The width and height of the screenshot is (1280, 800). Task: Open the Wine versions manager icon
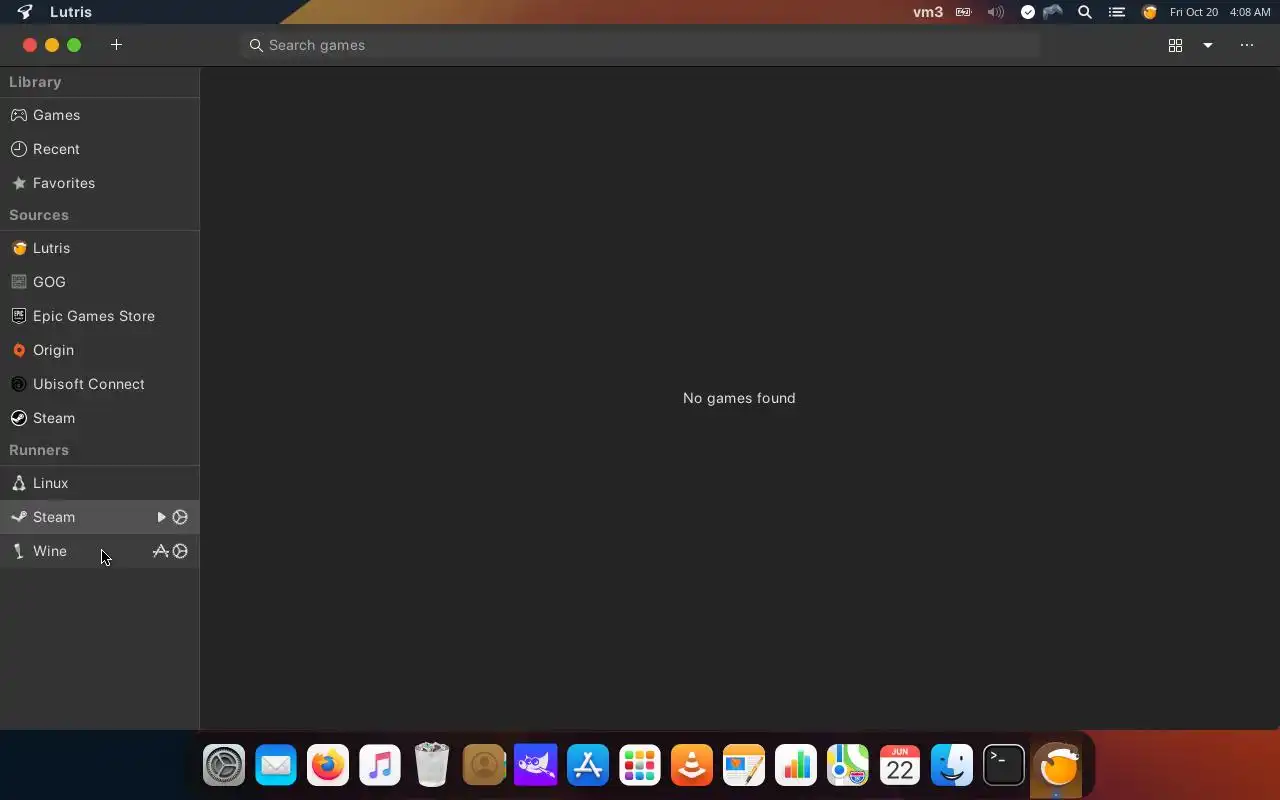coord(160,551)
